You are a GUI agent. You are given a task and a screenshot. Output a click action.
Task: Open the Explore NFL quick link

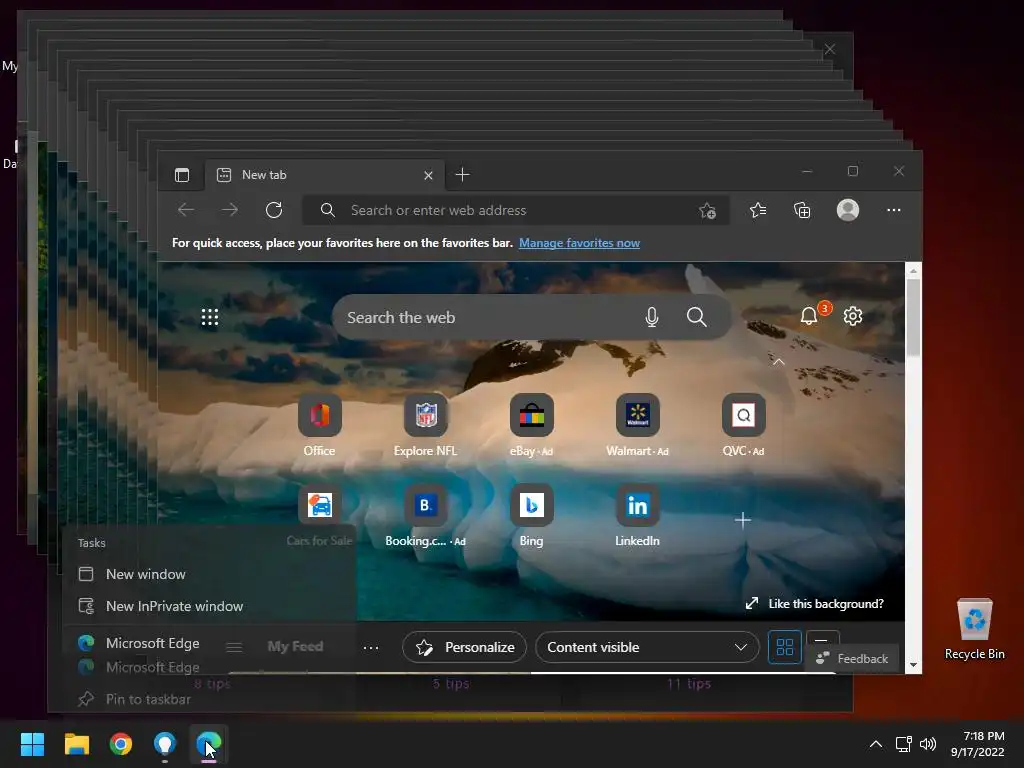425,425
